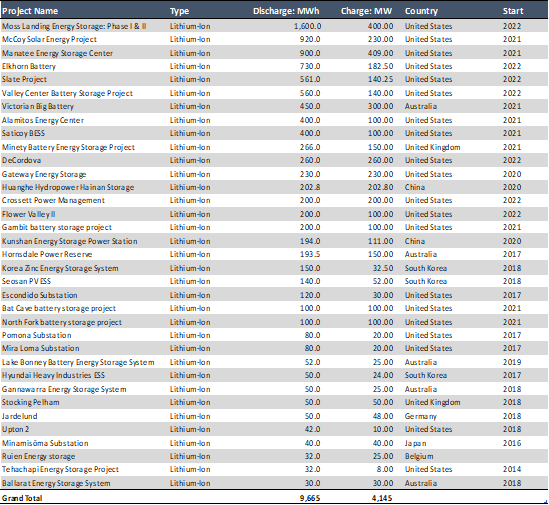Select the Escondido Substation cell
The image size is (549, 505).
(39, 295)
